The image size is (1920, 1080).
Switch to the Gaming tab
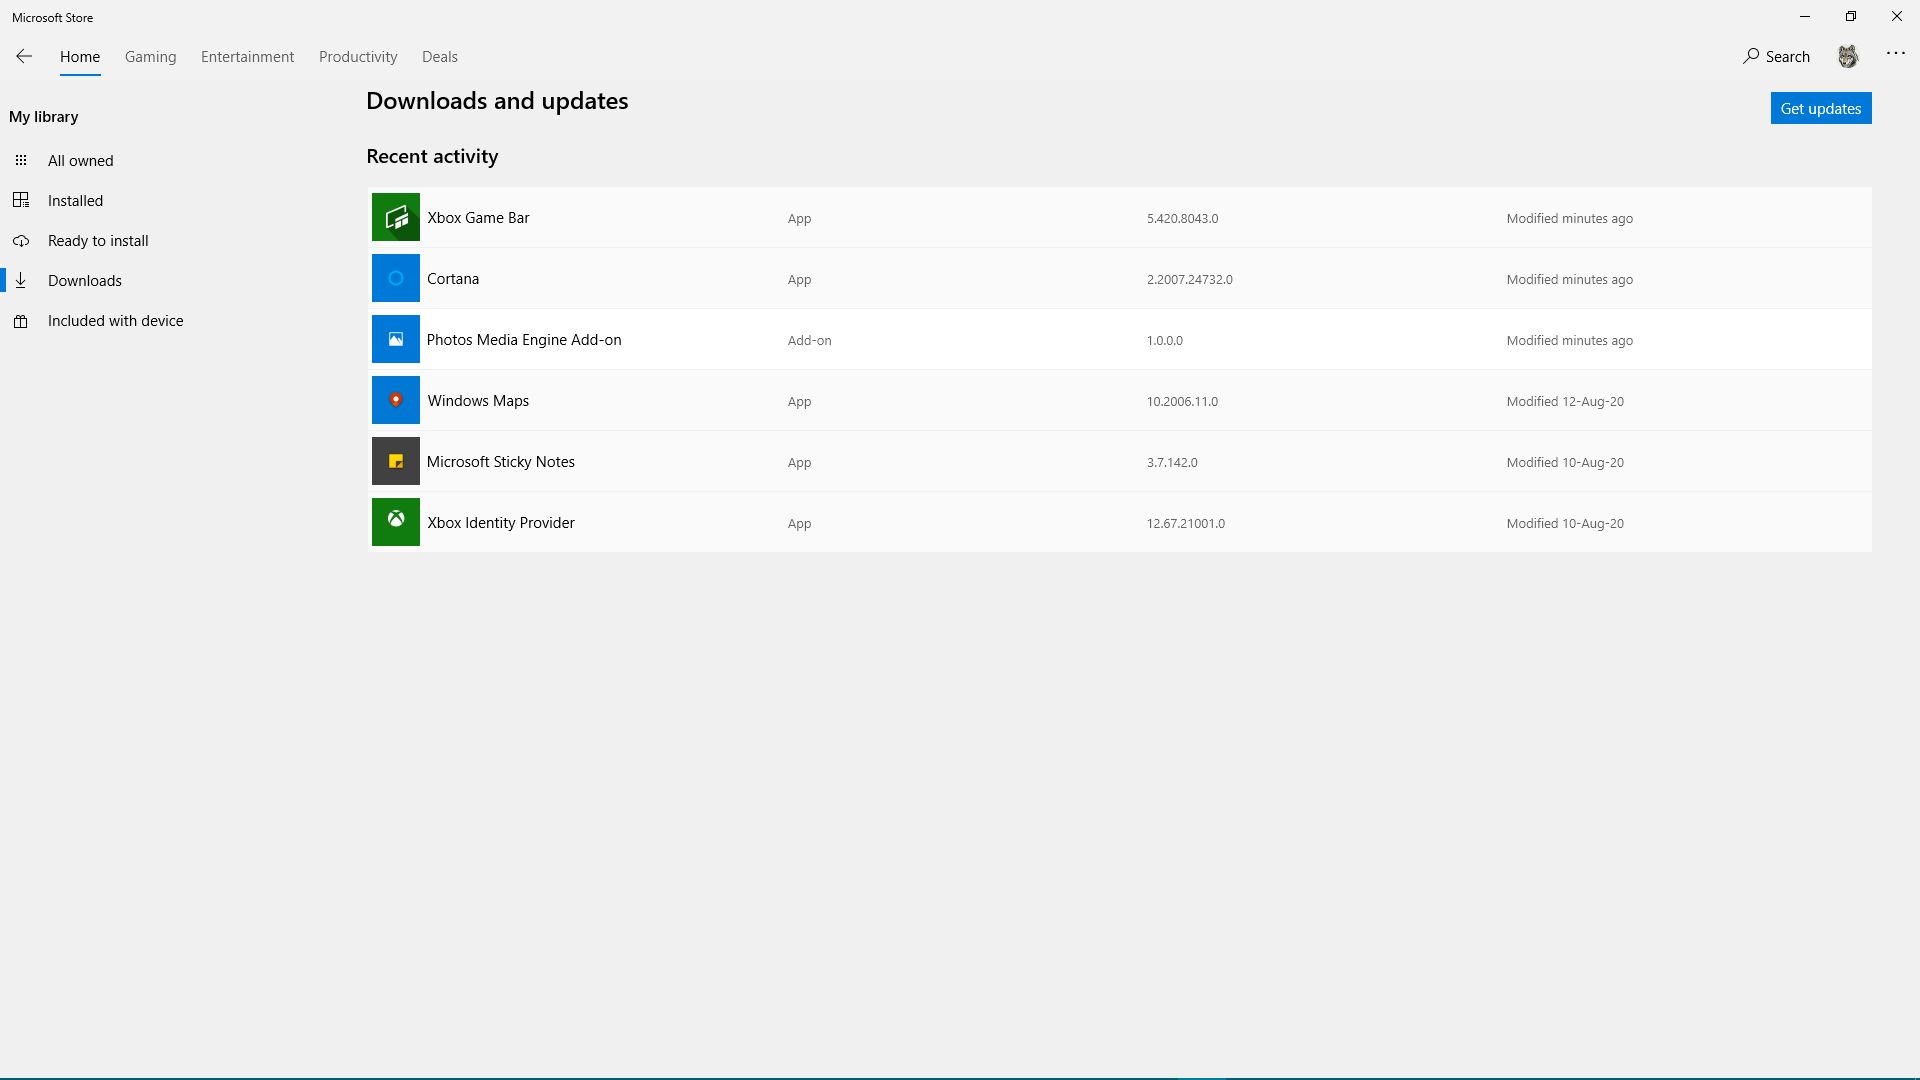point(150,57)
